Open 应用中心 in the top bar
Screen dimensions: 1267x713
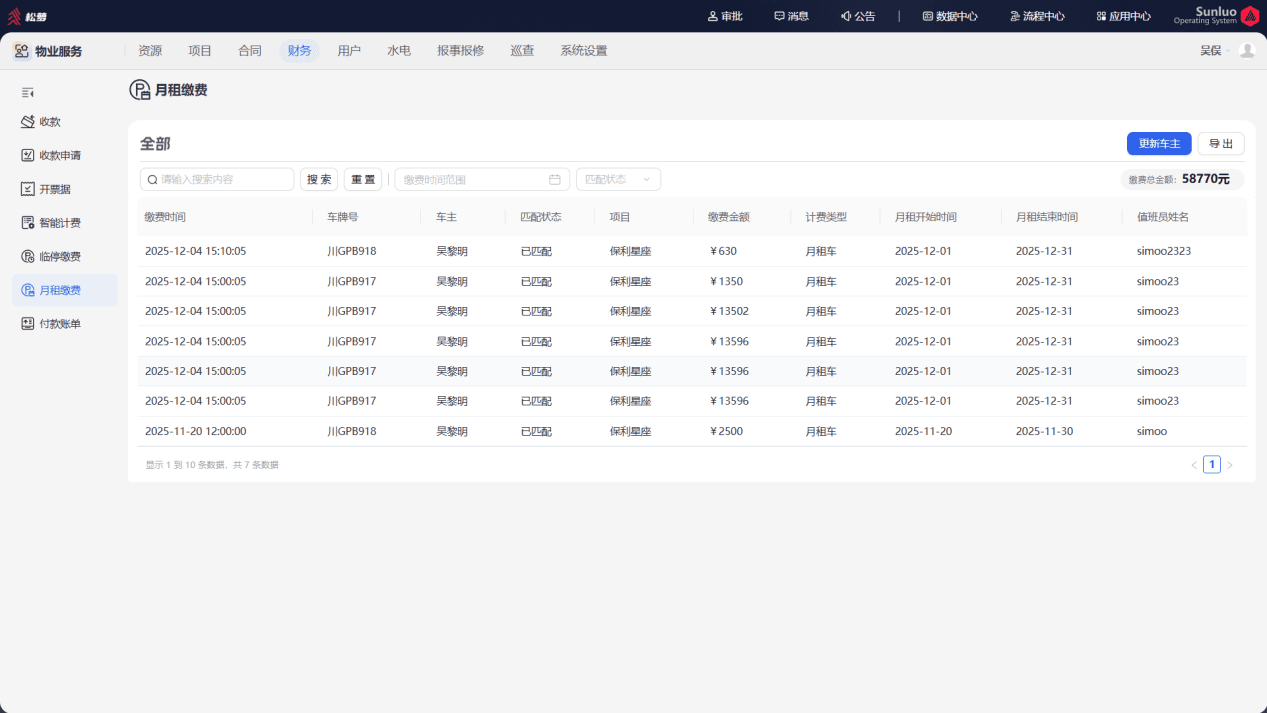tap(1123, 16)
